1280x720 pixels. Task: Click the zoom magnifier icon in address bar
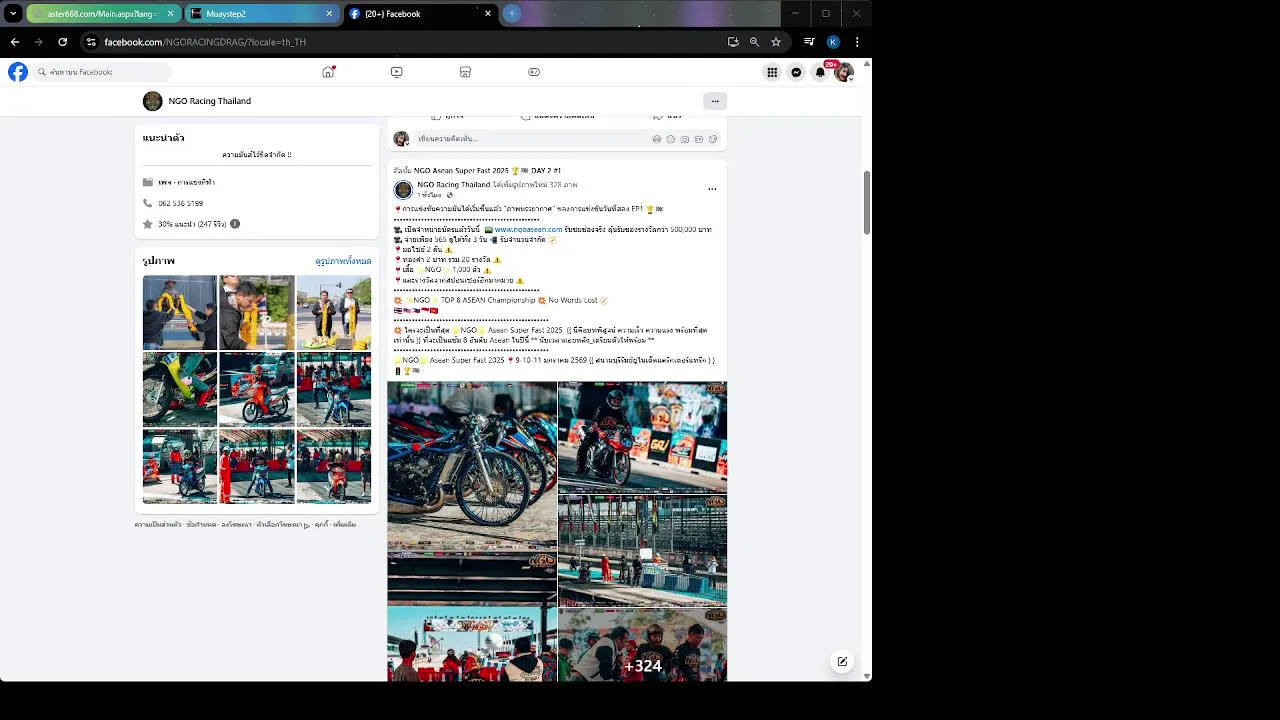[x=754, y=42]
